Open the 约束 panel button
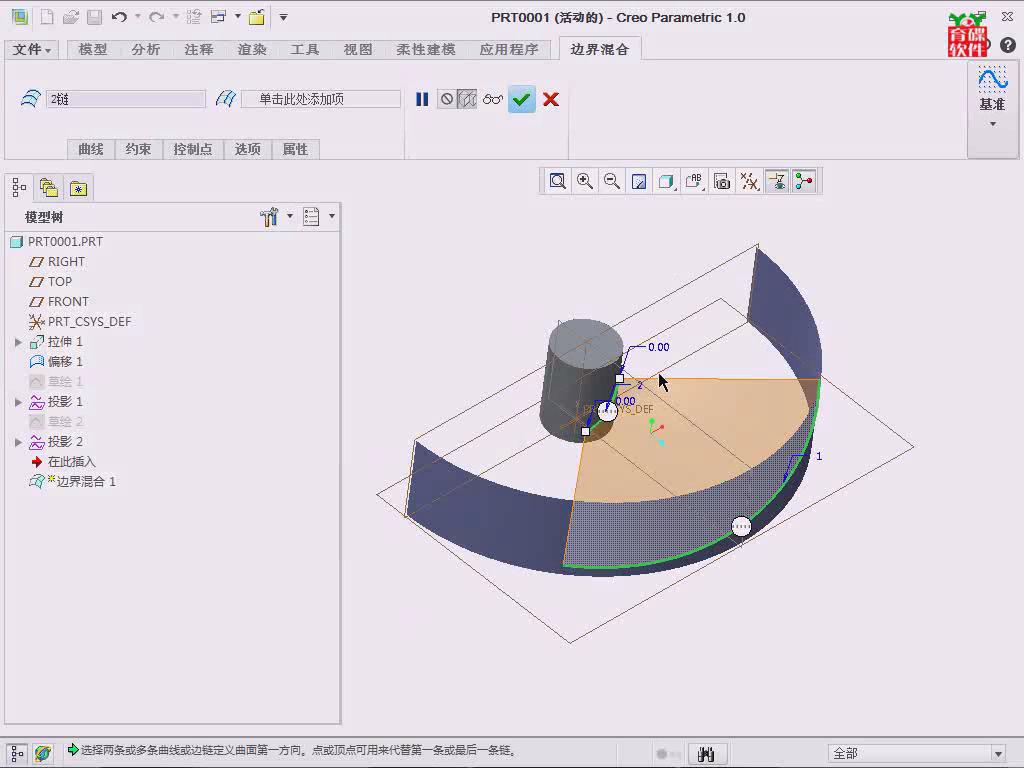This screenshot has height=768, width=1024. tap(138, 150)
